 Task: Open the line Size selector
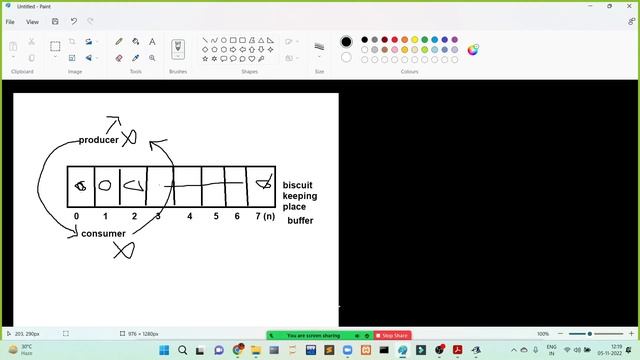point(319,49)
